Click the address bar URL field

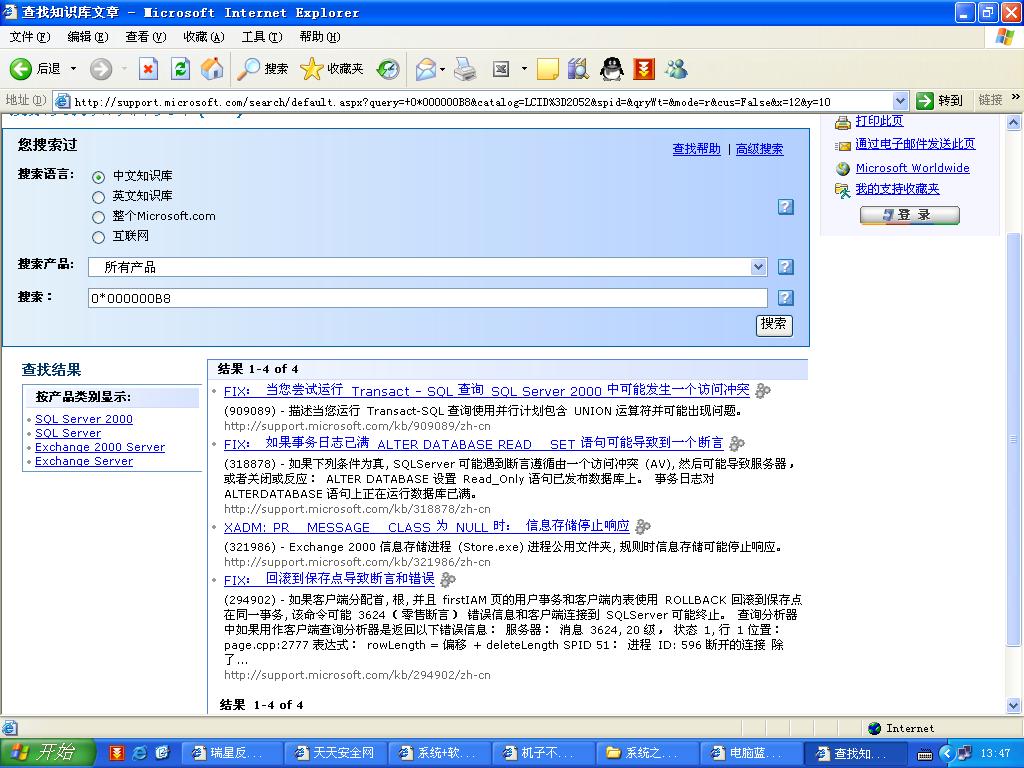[x=475, y=101]
